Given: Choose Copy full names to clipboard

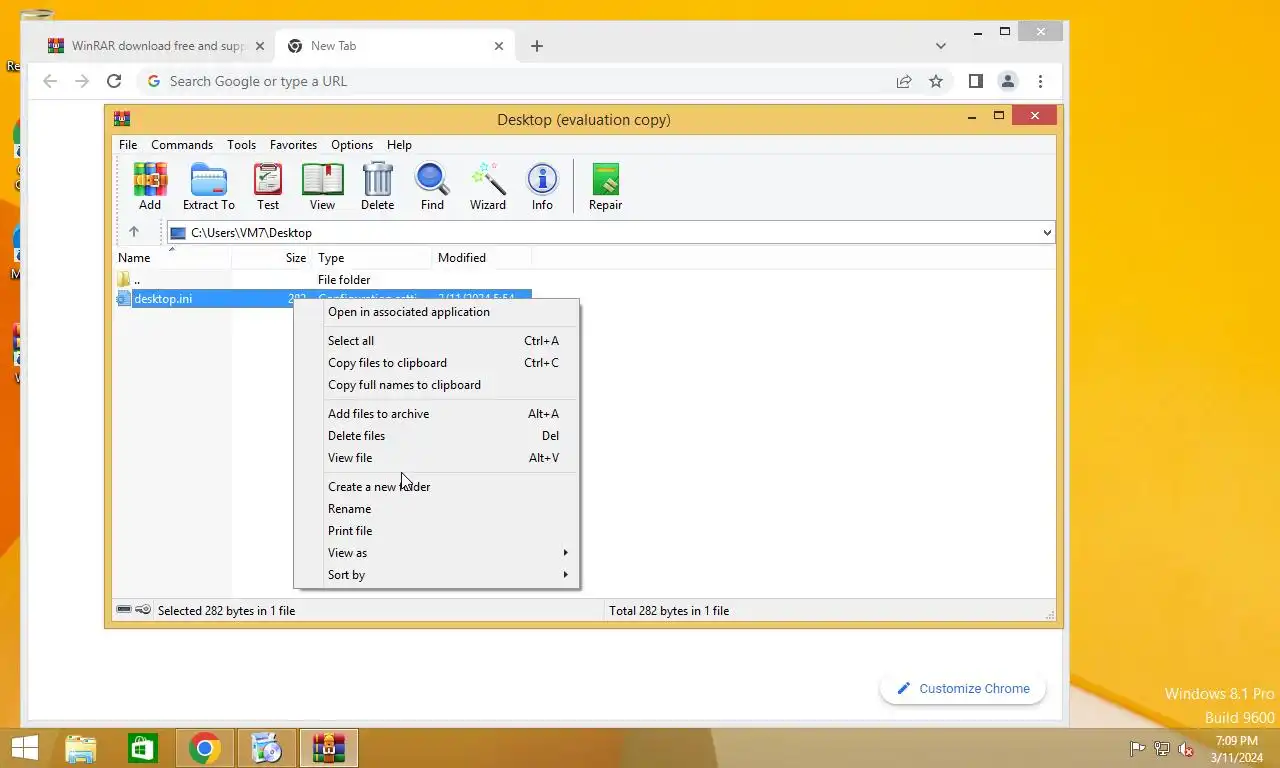Looking at the screenshot, I should point(437,385).
